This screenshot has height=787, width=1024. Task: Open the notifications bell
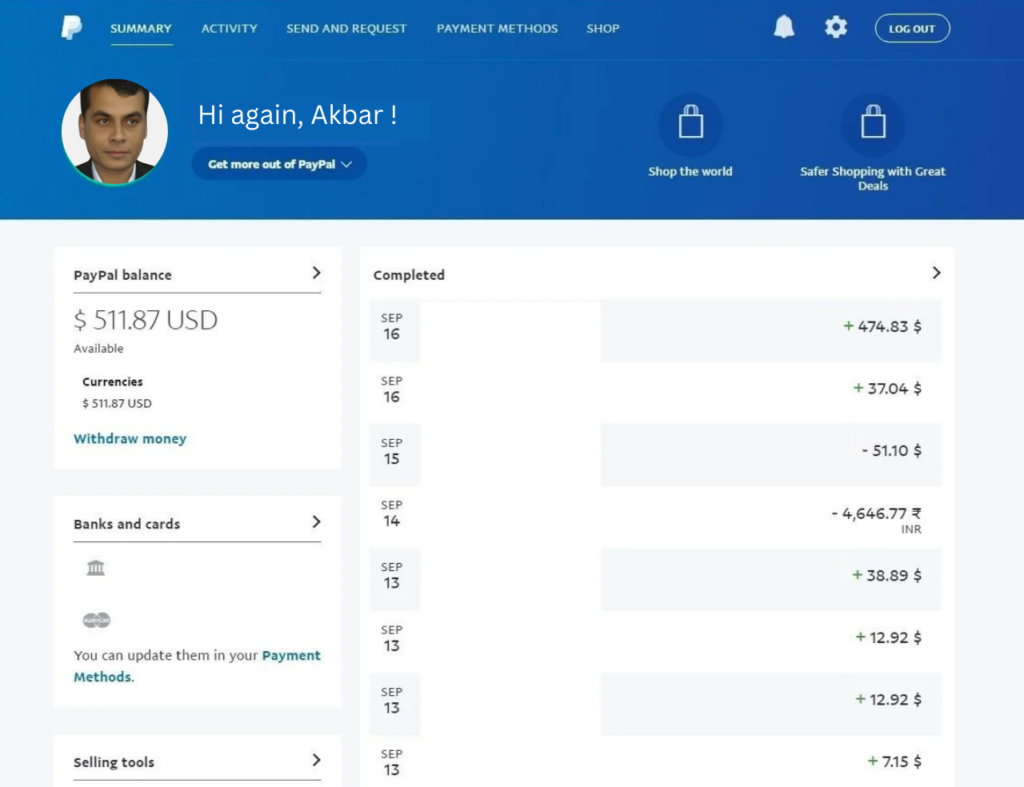point(784,27)
